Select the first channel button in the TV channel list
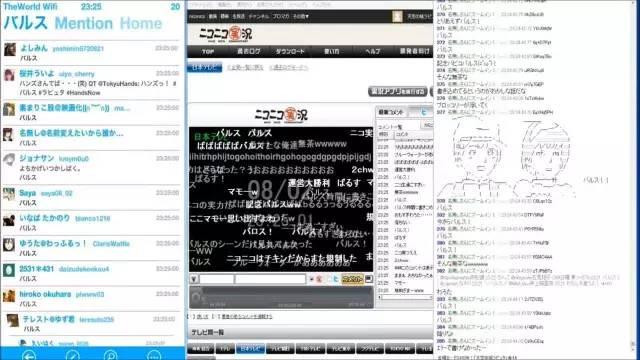The image size is (640, 360). (200, 349)
